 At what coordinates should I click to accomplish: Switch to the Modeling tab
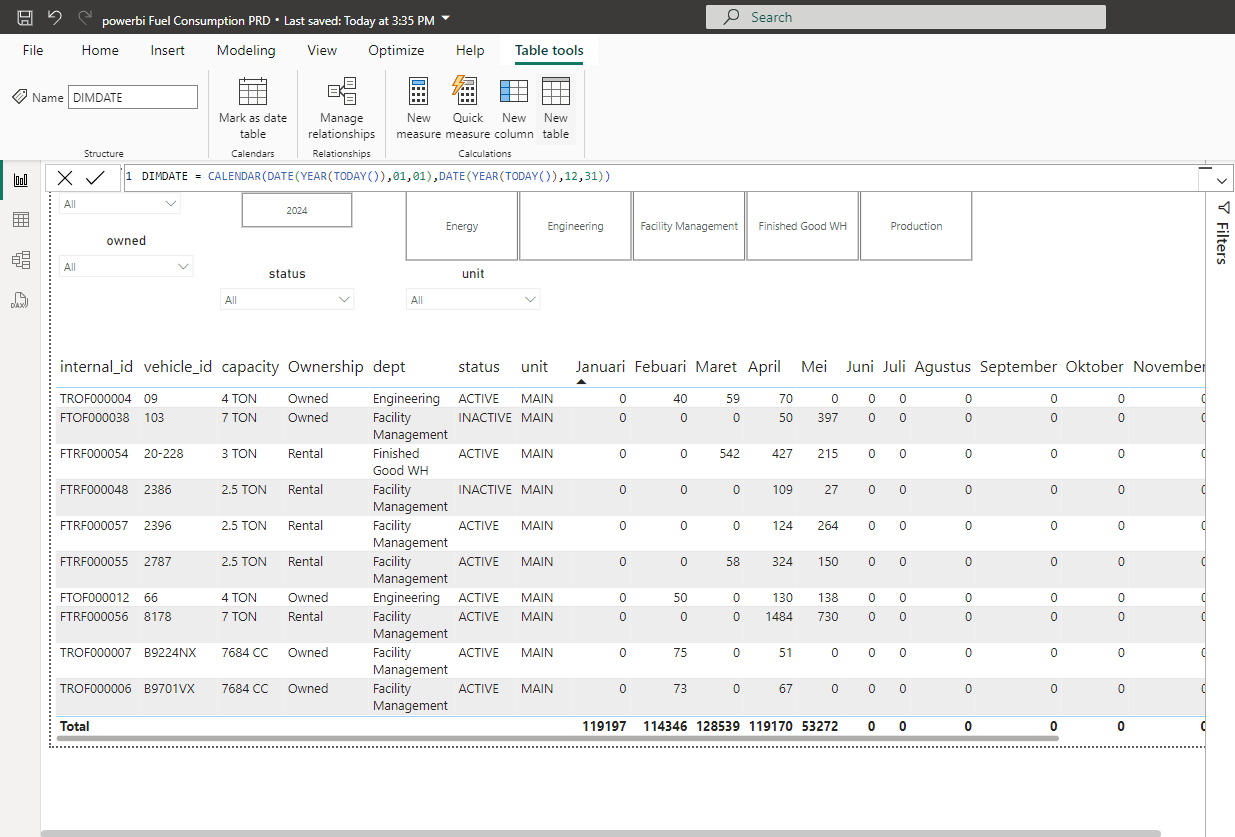[x=246, y=50]
